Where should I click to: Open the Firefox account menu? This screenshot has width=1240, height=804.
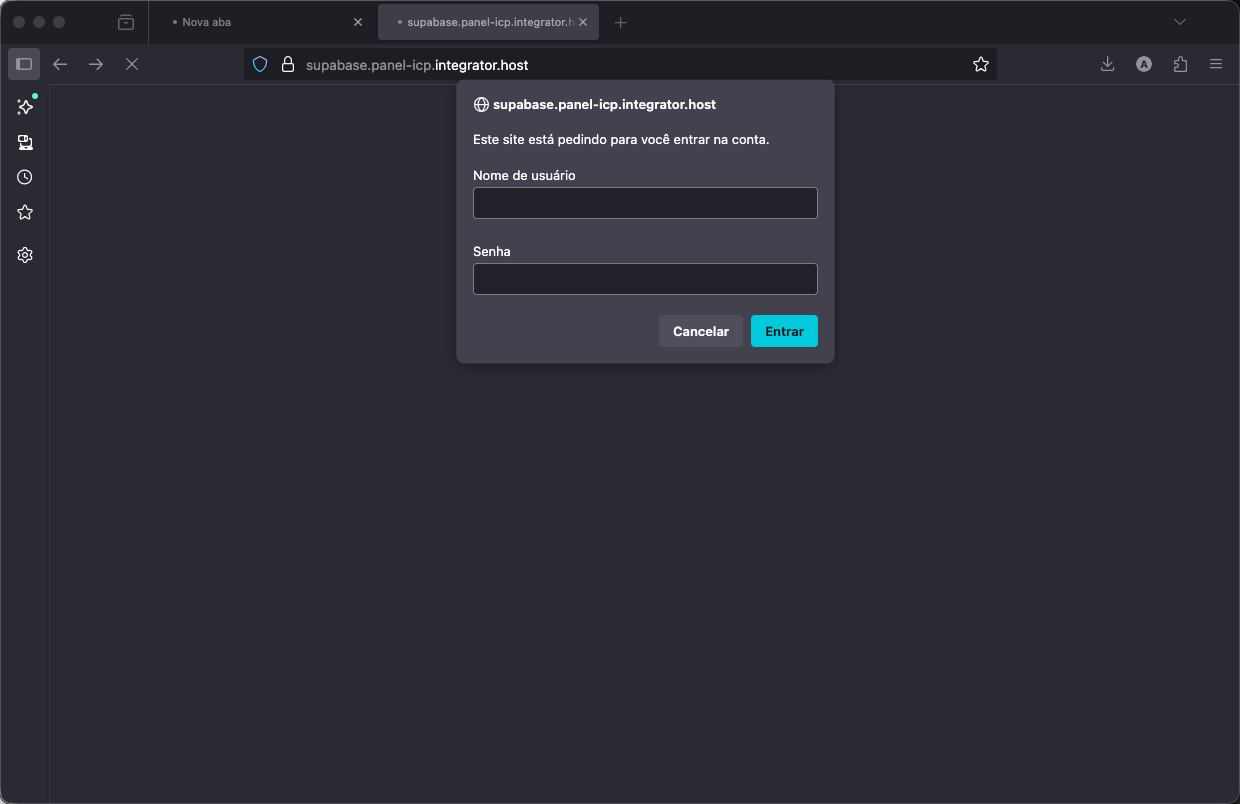click(x=1143, y=63)
